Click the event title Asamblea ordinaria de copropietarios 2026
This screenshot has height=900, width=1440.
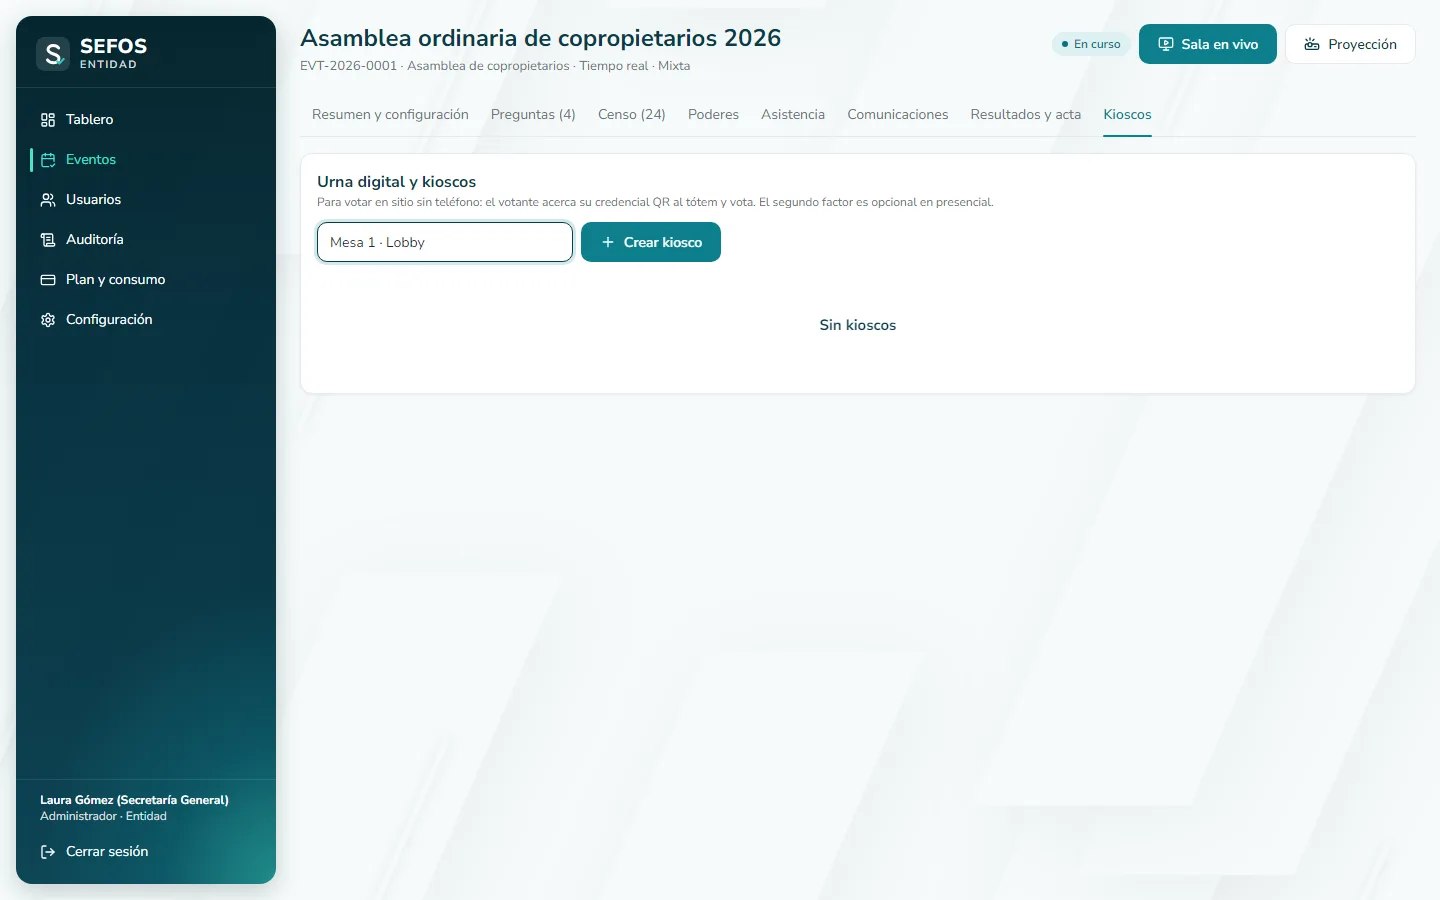[x=541, y=38]
